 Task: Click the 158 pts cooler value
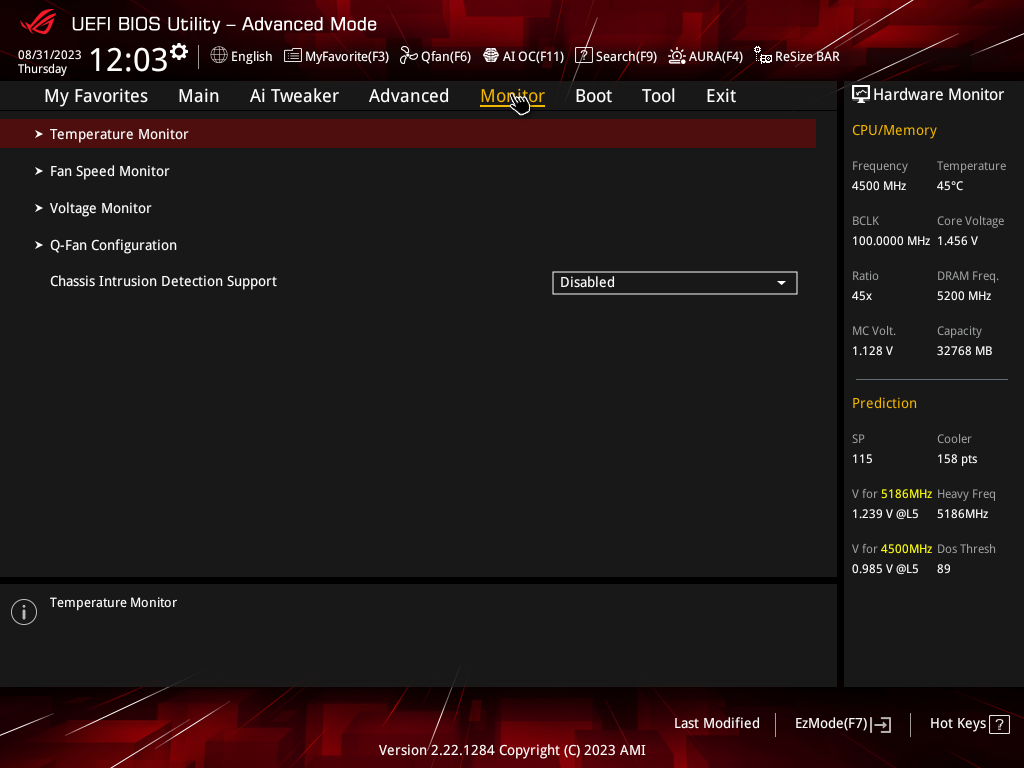pyautogui.click(x=957, y=459)
